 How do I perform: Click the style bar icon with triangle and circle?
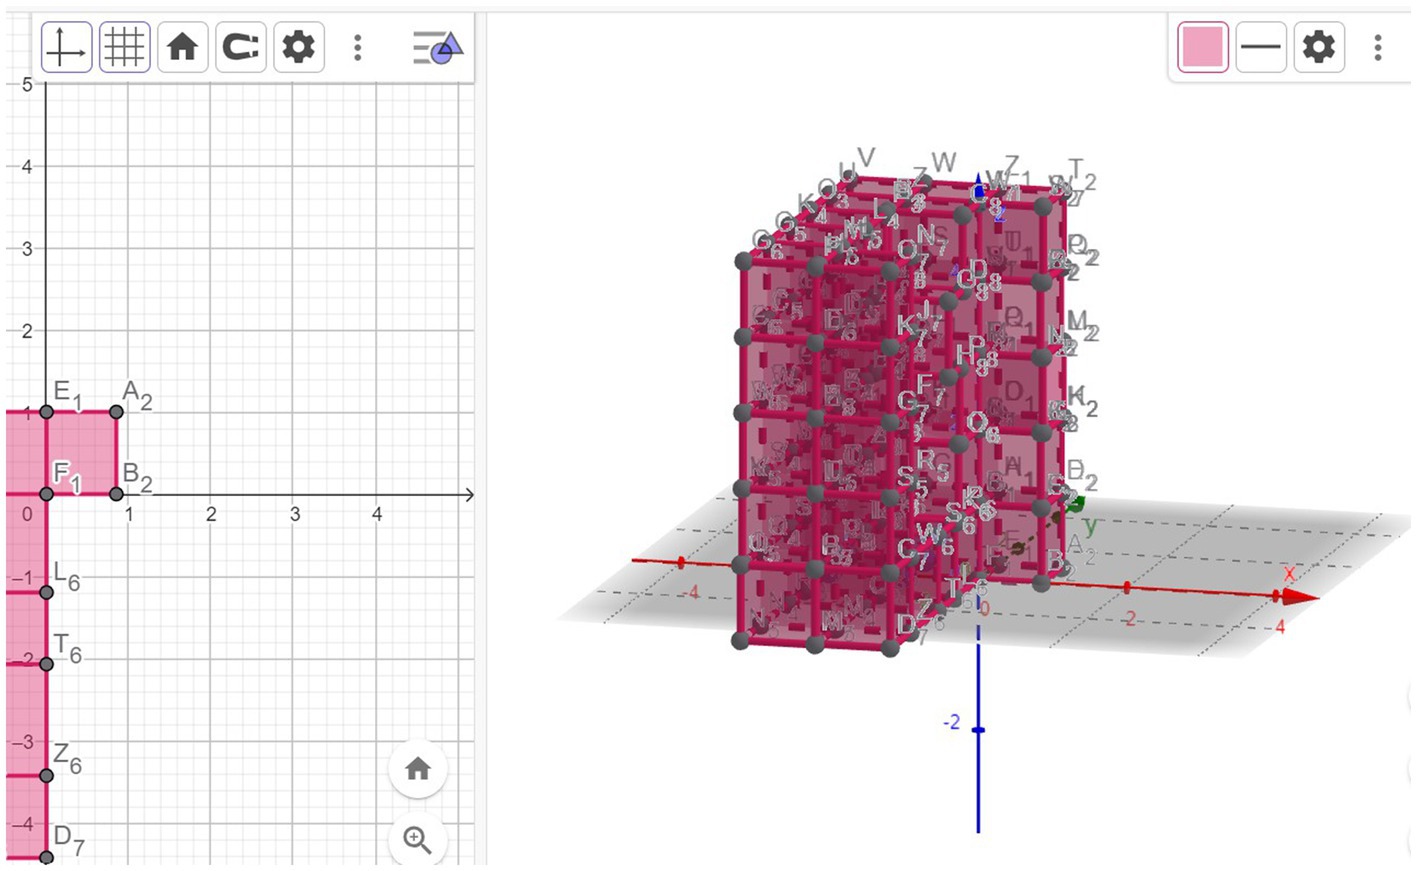[437, 47]
